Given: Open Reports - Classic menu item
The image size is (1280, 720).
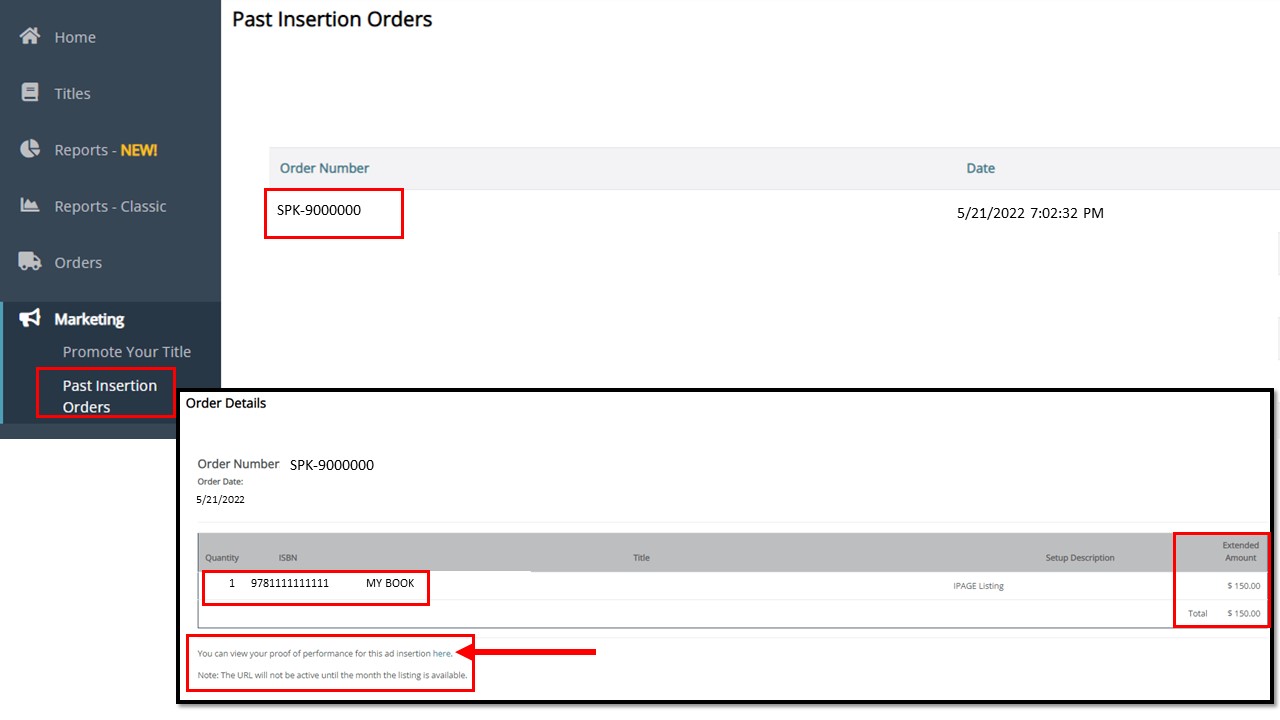Looking at the screenshot, I should (110, 206).
